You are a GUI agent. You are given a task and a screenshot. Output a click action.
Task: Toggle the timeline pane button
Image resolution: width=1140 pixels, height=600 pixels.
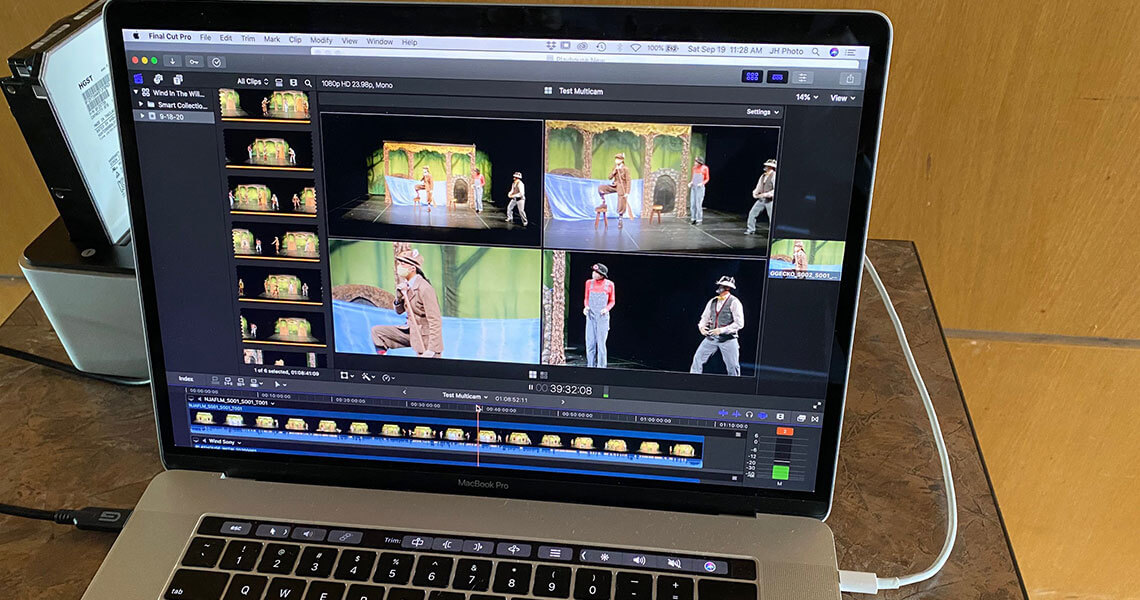(776, 77)
